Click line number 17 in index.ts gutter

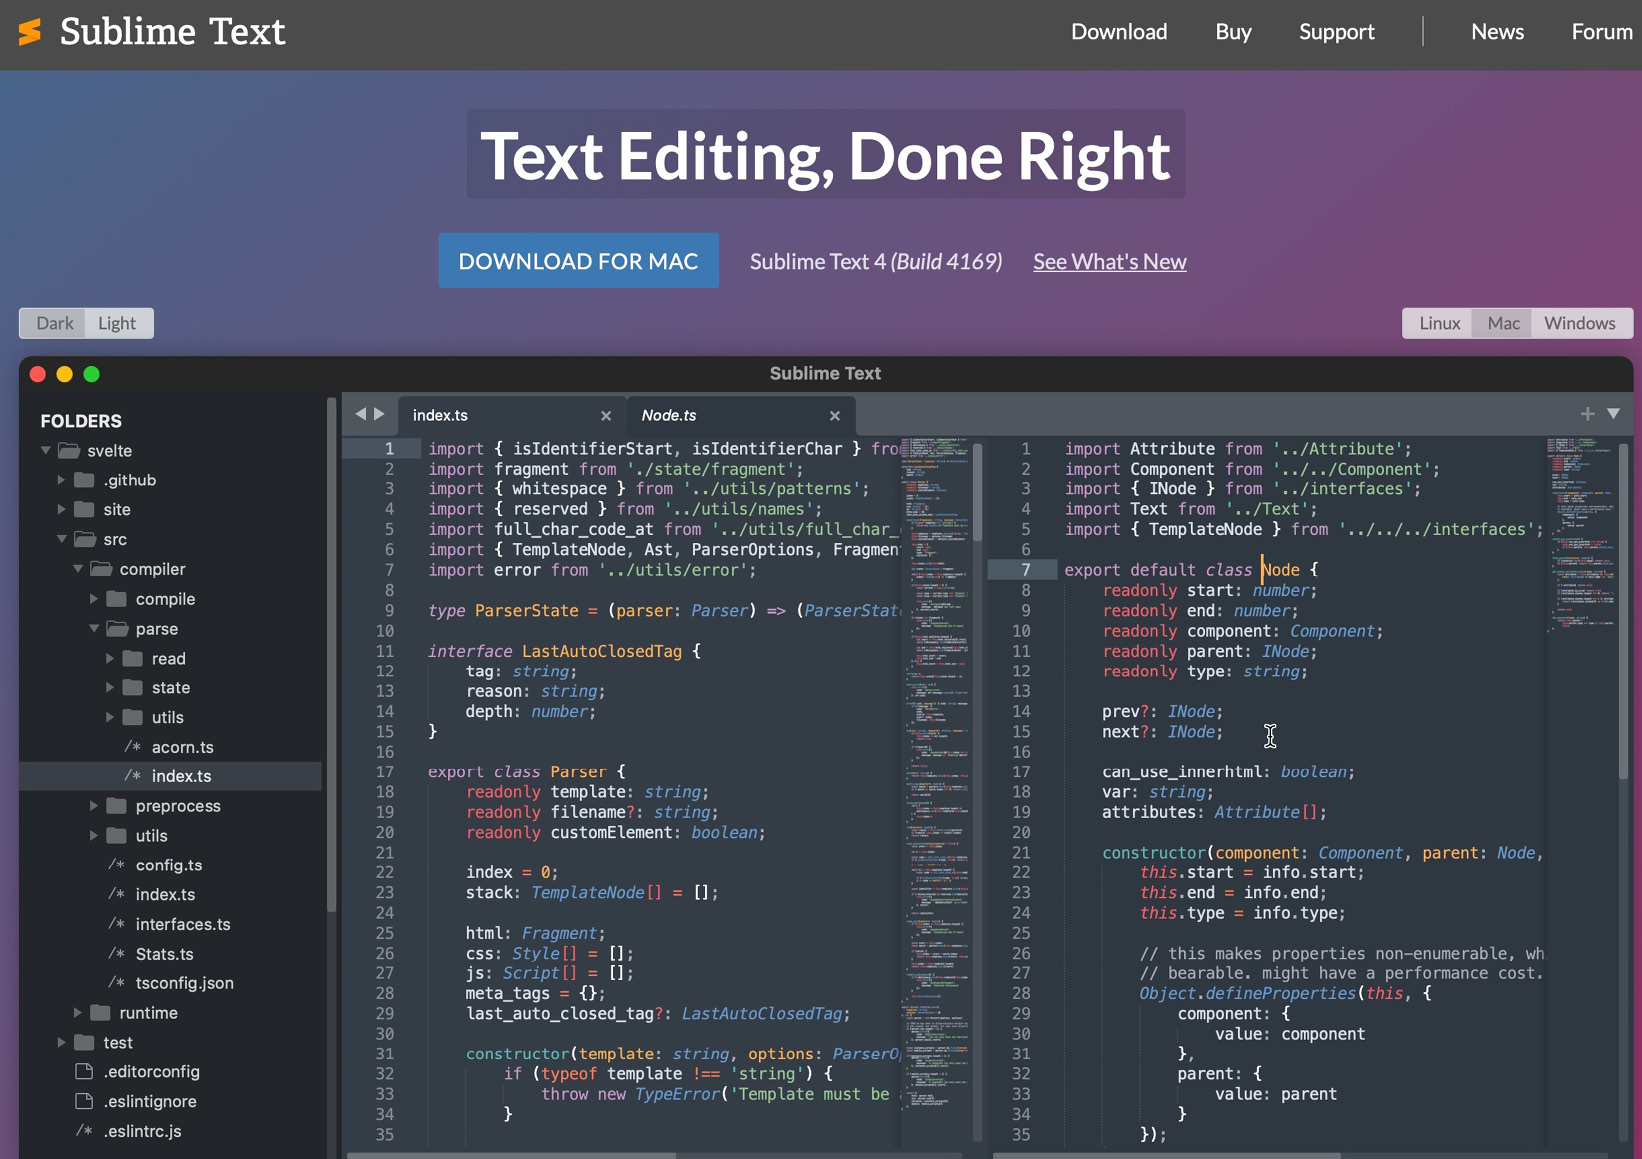[385, 772]
